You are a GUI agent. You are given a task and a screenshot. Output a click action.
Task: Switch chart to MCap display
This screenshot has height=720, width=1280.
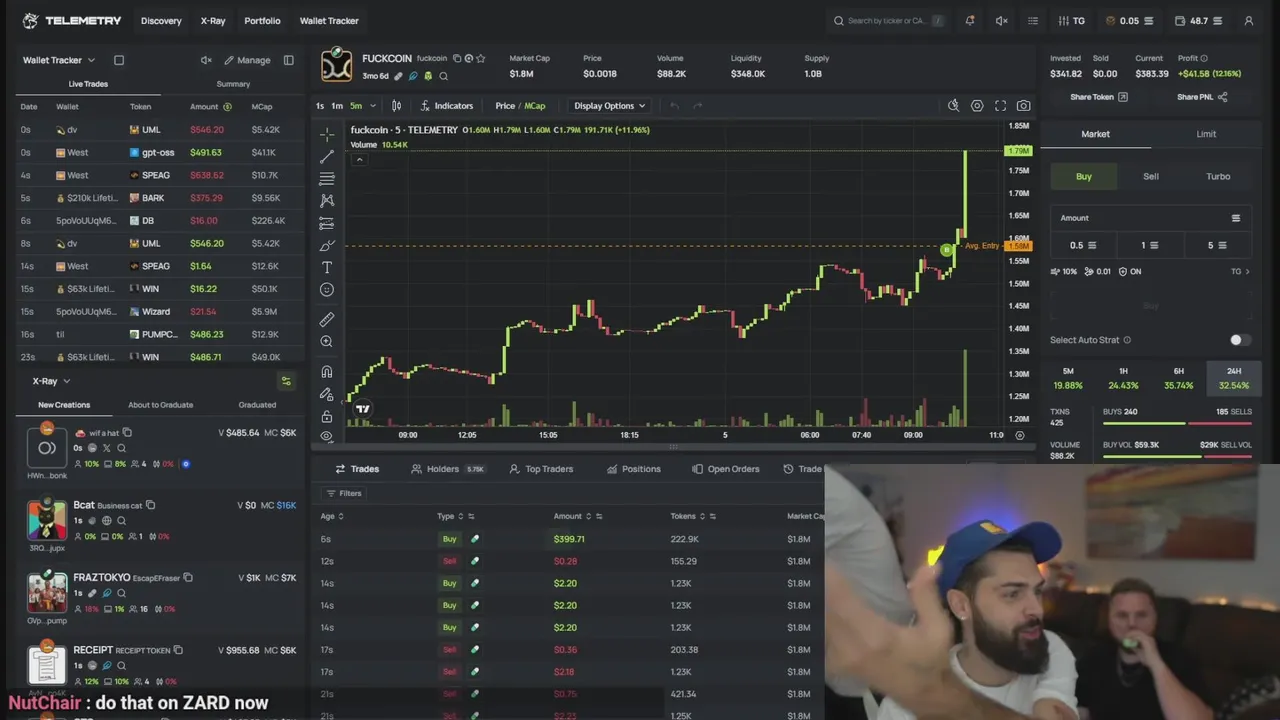[535, 106]
